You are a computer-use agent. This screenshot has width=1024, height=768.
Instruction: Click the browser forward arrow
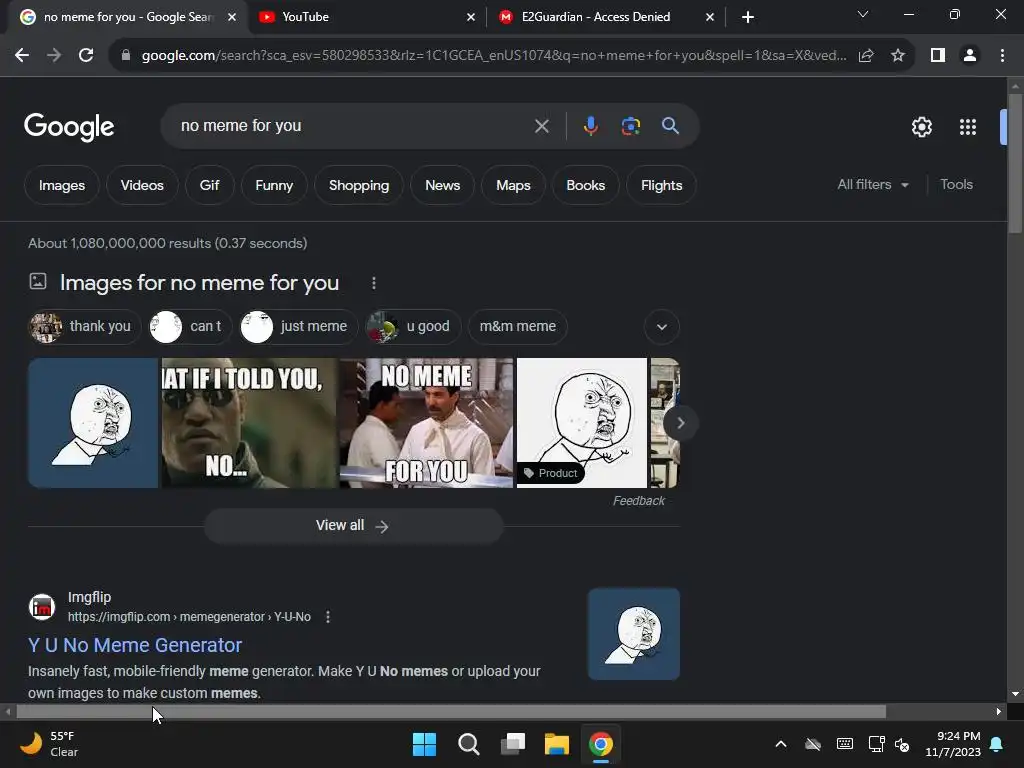click(x=54, y=56)
